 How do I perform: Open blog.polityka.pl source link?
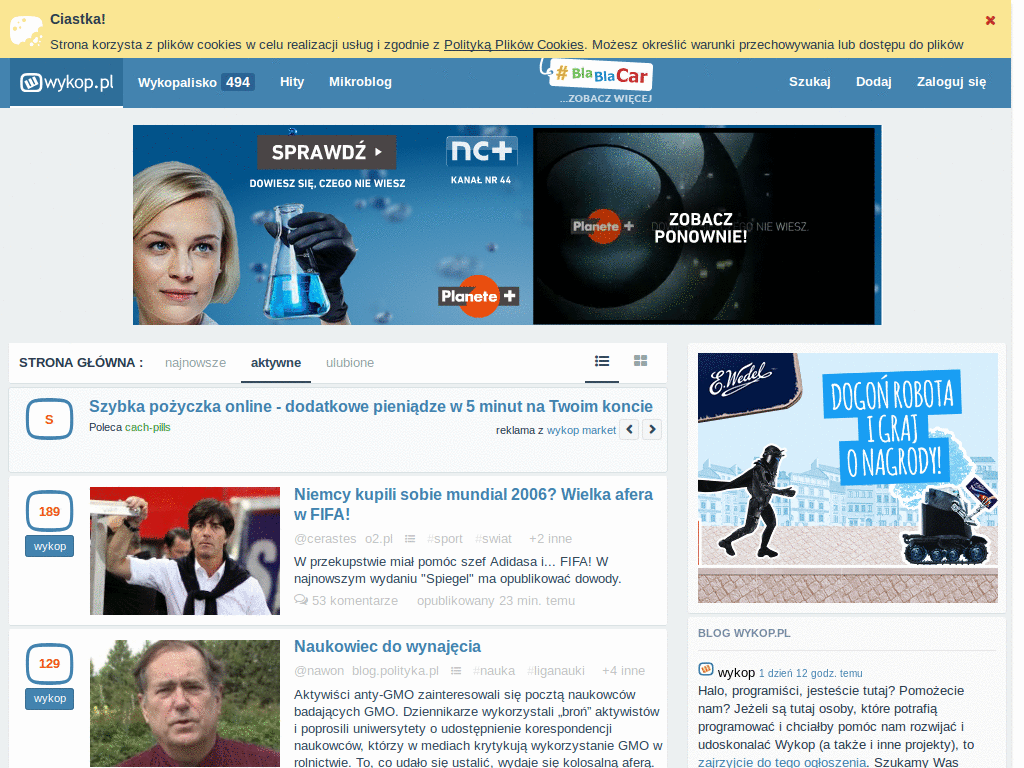click(x=395, y=671)
